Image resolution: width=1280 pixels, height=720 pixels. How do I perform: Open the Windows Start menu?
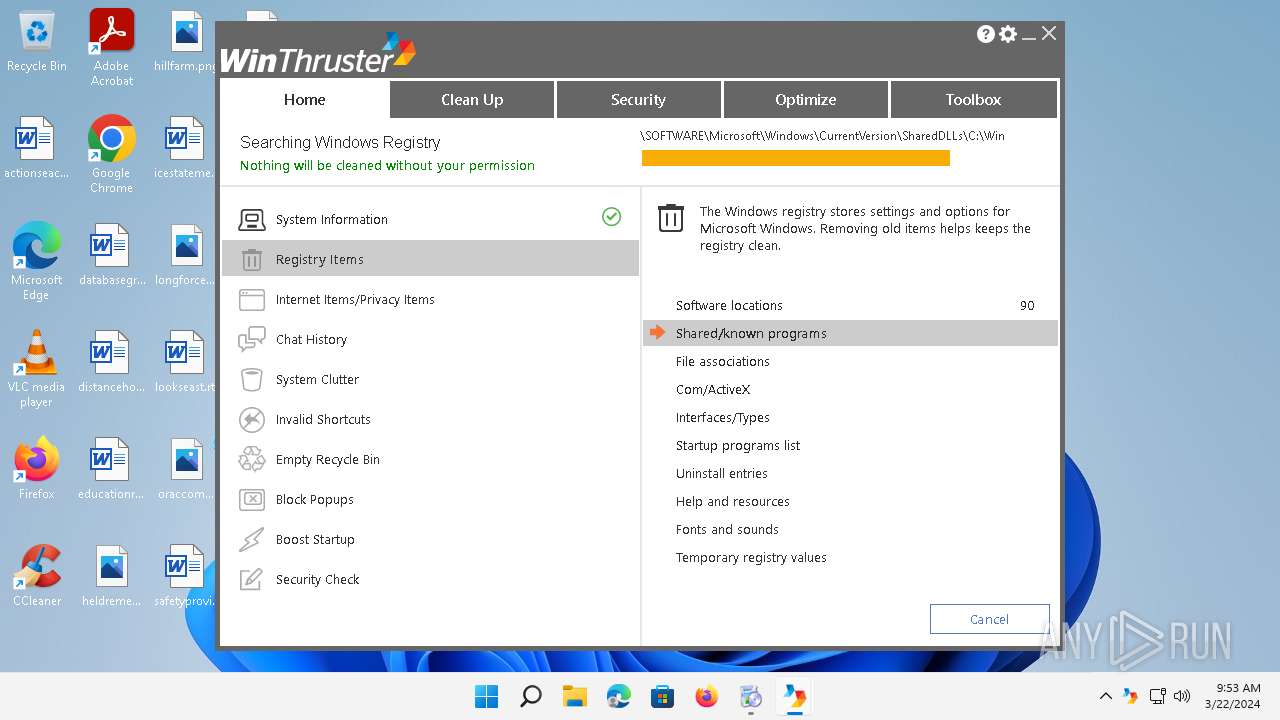coord(487,696)
